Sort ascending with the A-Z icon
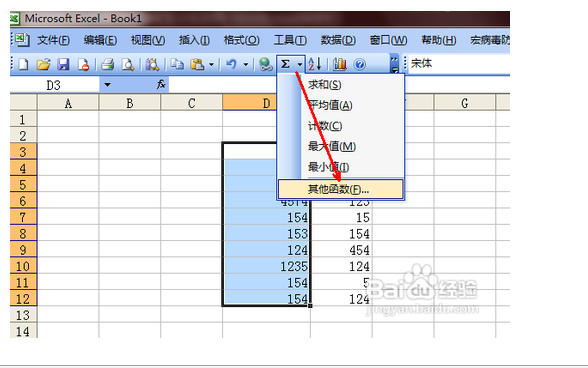The width and height of the screenshot is (588, 368). coord(315,65)
